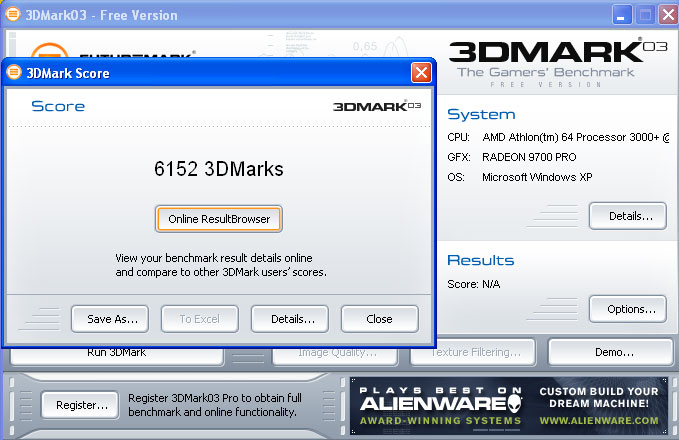Open the Image Quality… tool
Viewport: 679px width, 440px height.
(x=339, y=352)
